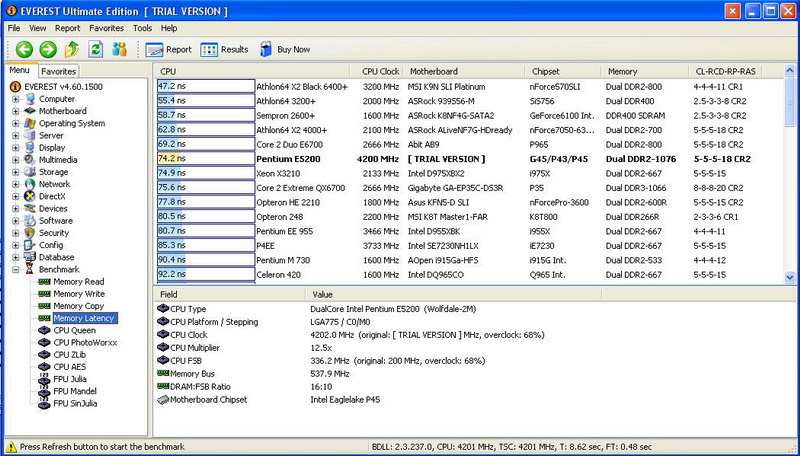Image resolution: width=800 pixels, height=456 pixels.
Task: Click the Report toolbar button
Action: [168, 49]
